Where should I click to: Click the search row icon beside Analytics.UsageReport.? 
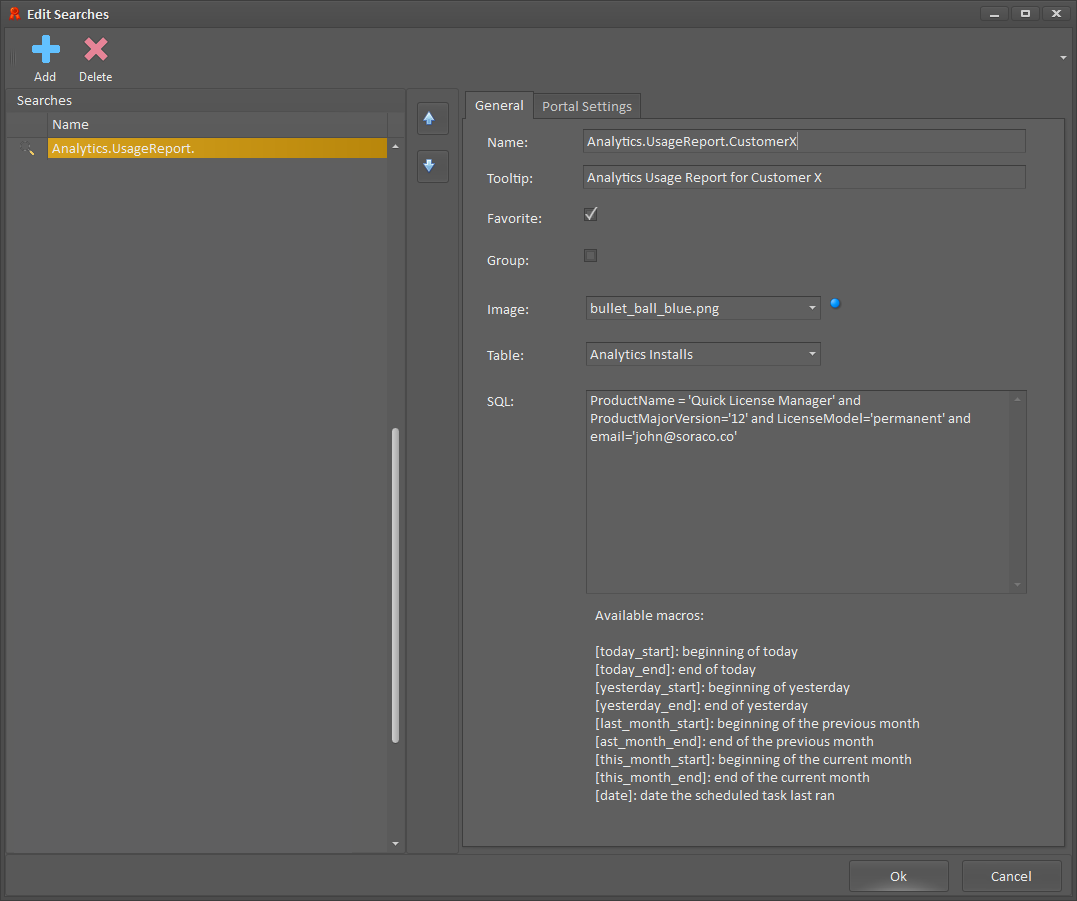click(27, 148)
